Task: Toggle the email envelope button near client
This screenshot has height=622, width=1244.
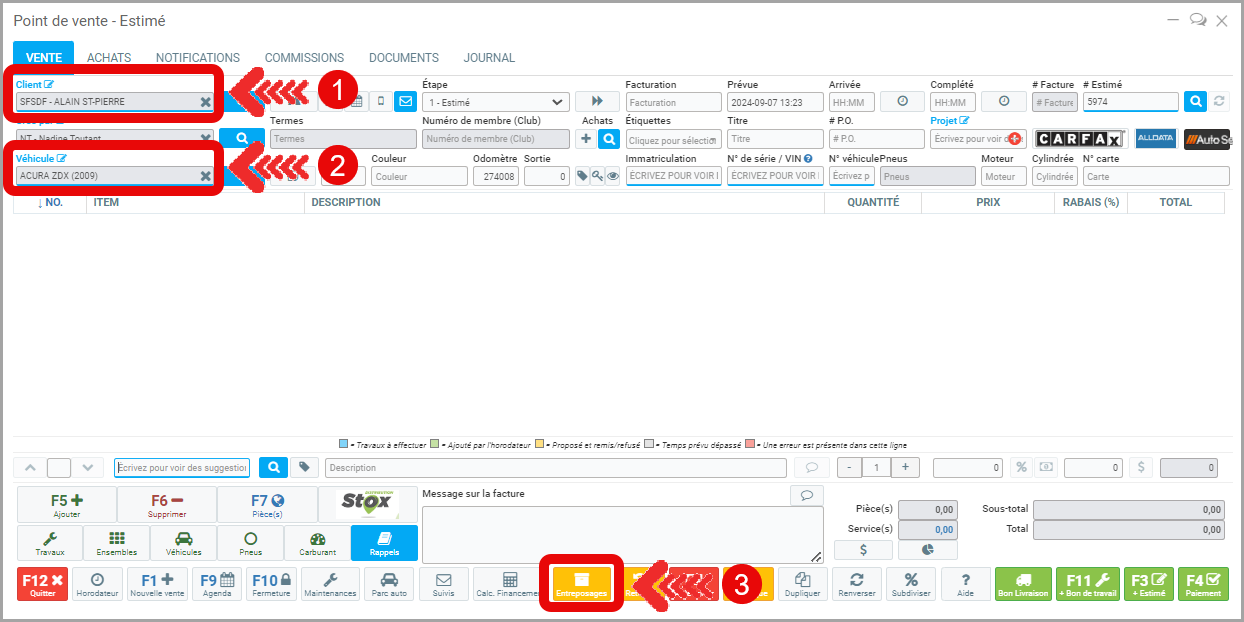Action: pos(405,101)
